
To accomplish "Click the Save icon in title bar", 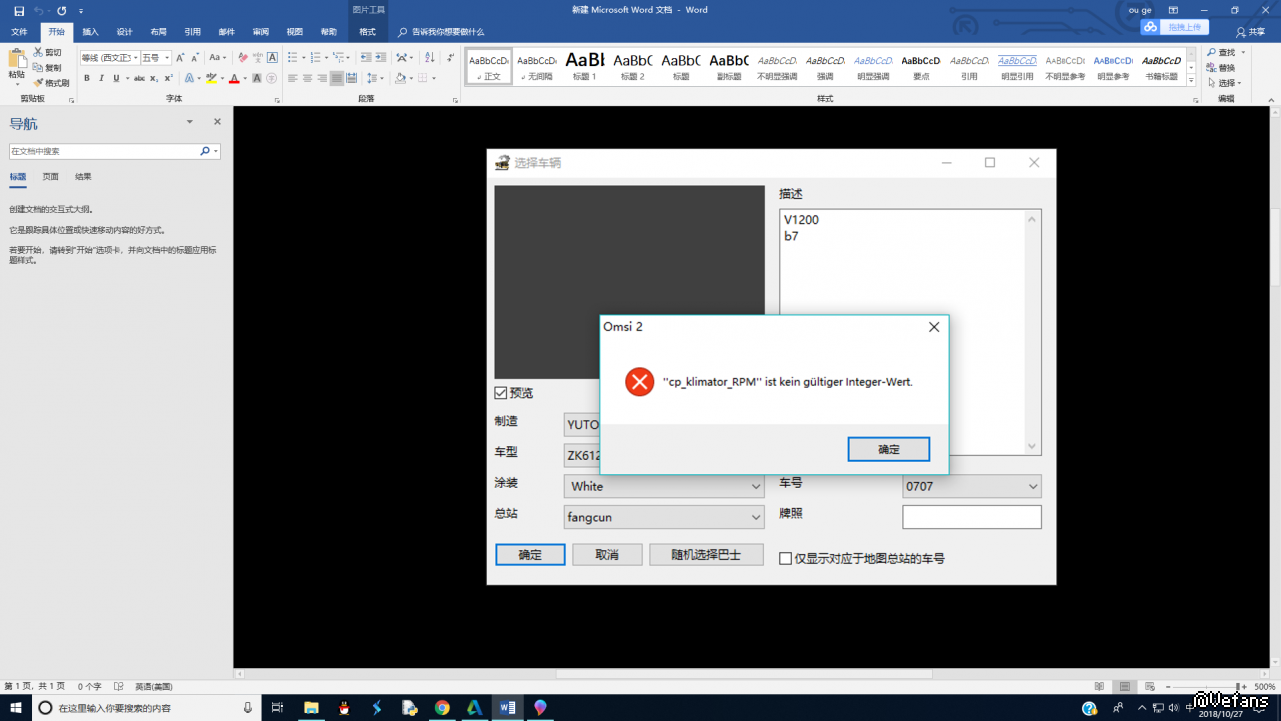I will (19, 10).
